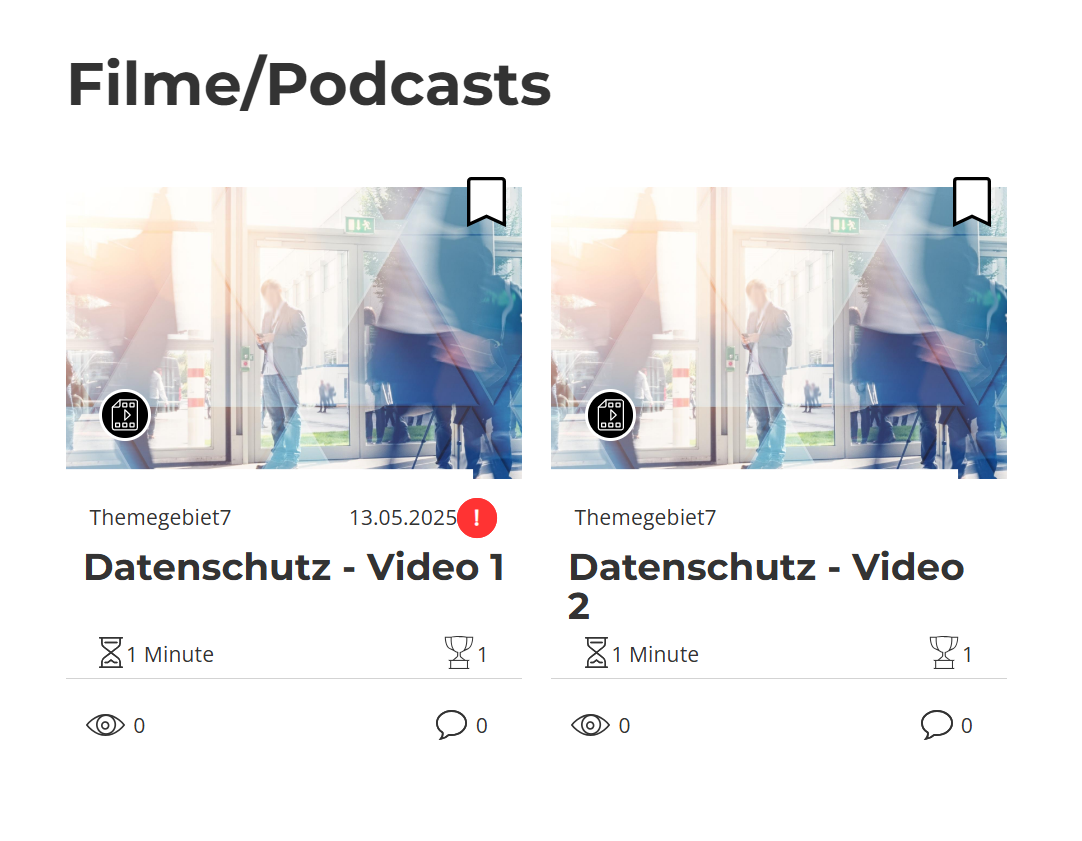
Task: Click the Themegebiet7 label on Video 2 card
Action: 645,517
